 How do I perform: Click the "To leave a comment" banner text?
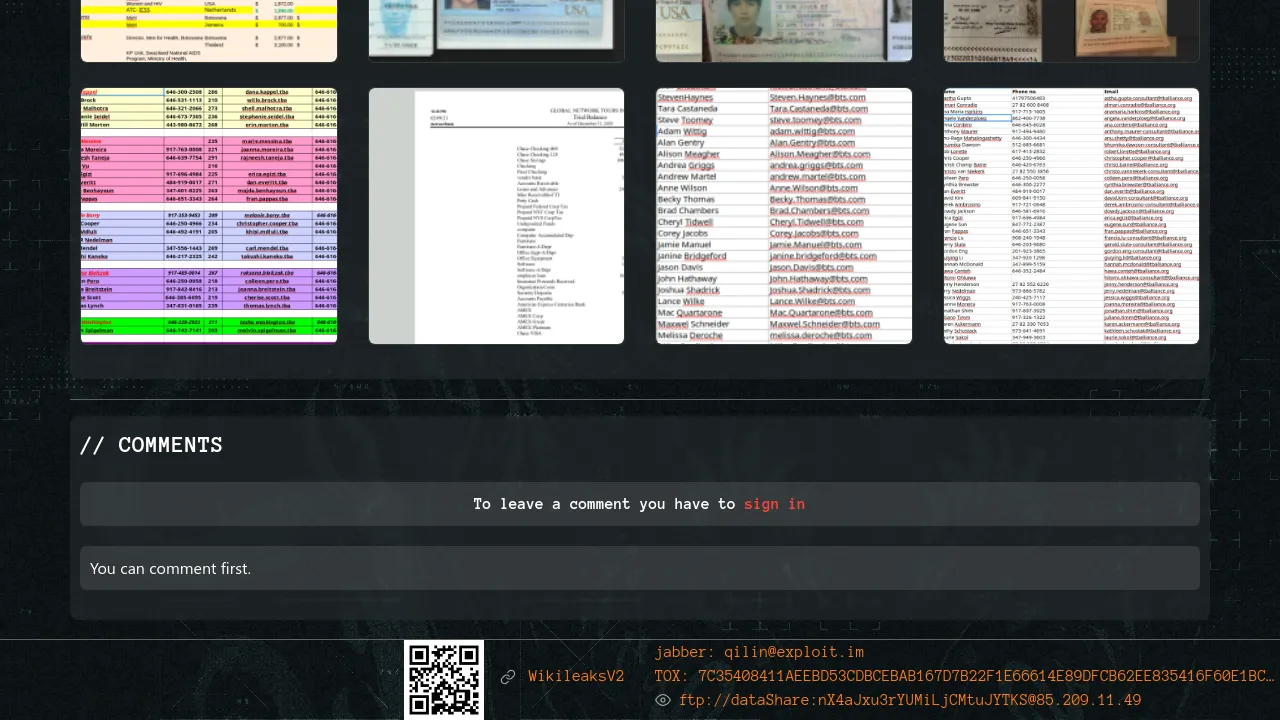coord(604,504)
